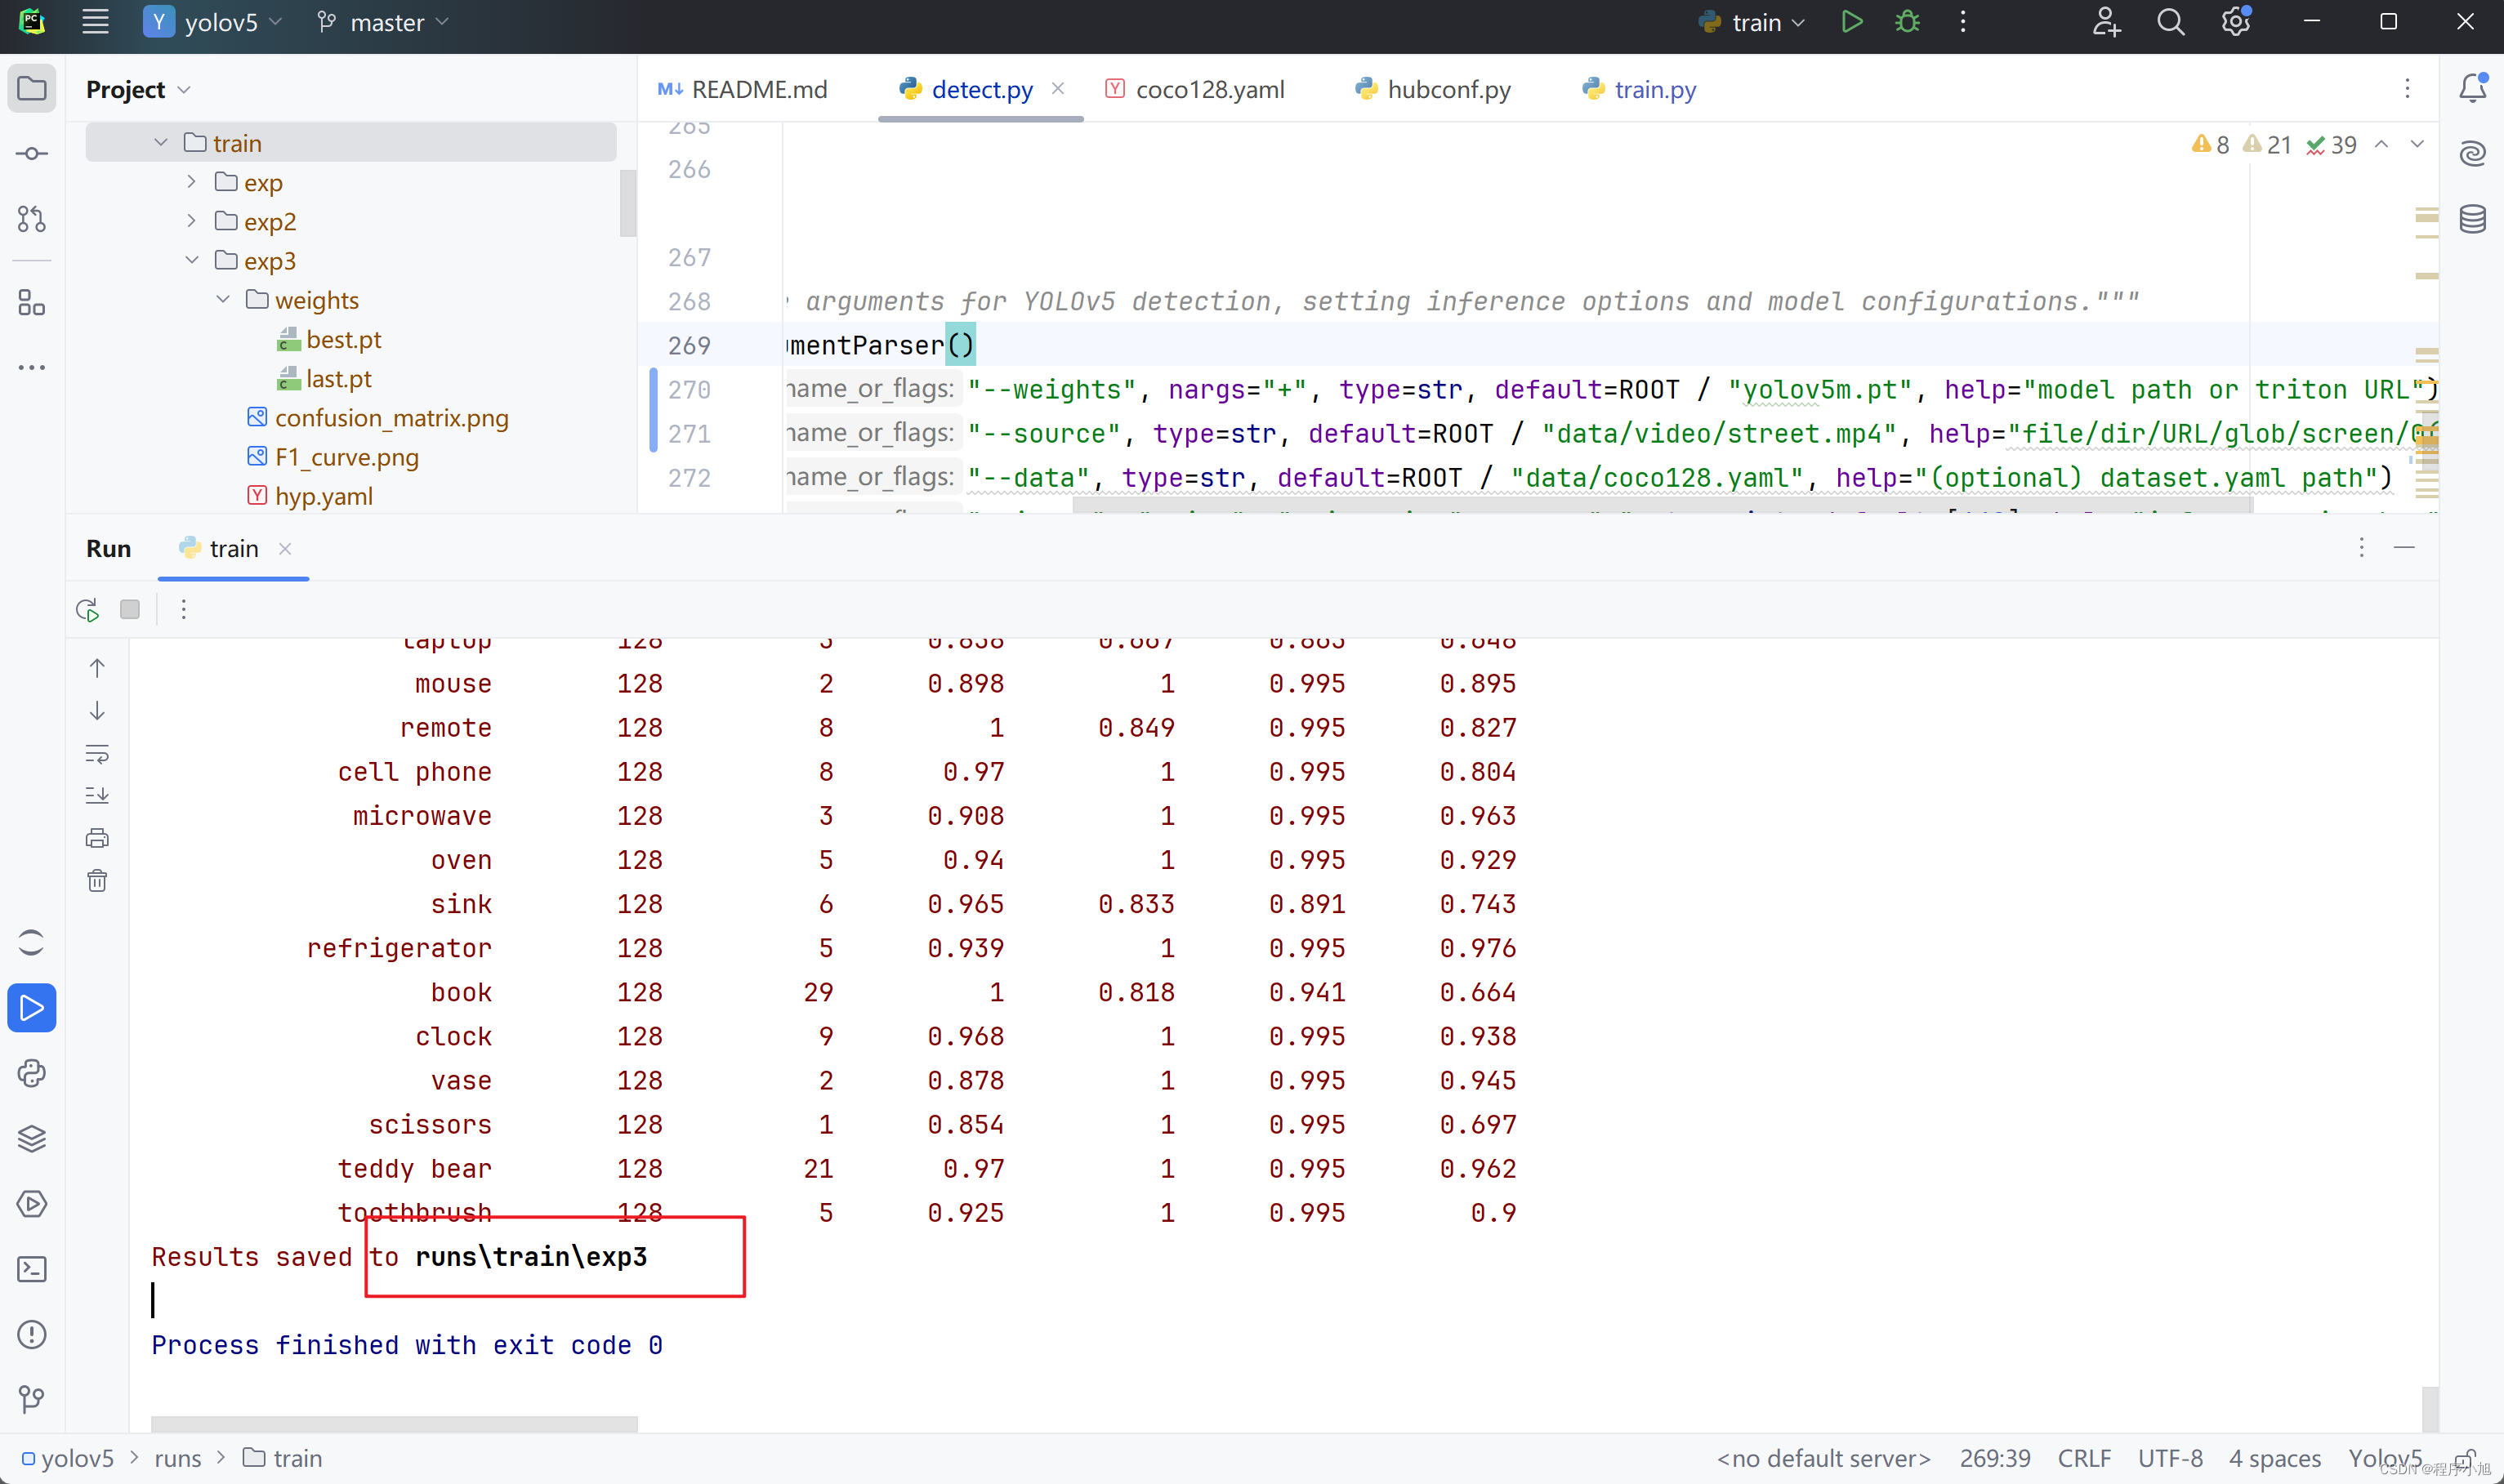Open the Commit tool window icon
This screenshot has width=2504, height=1484.
[31, 154]
